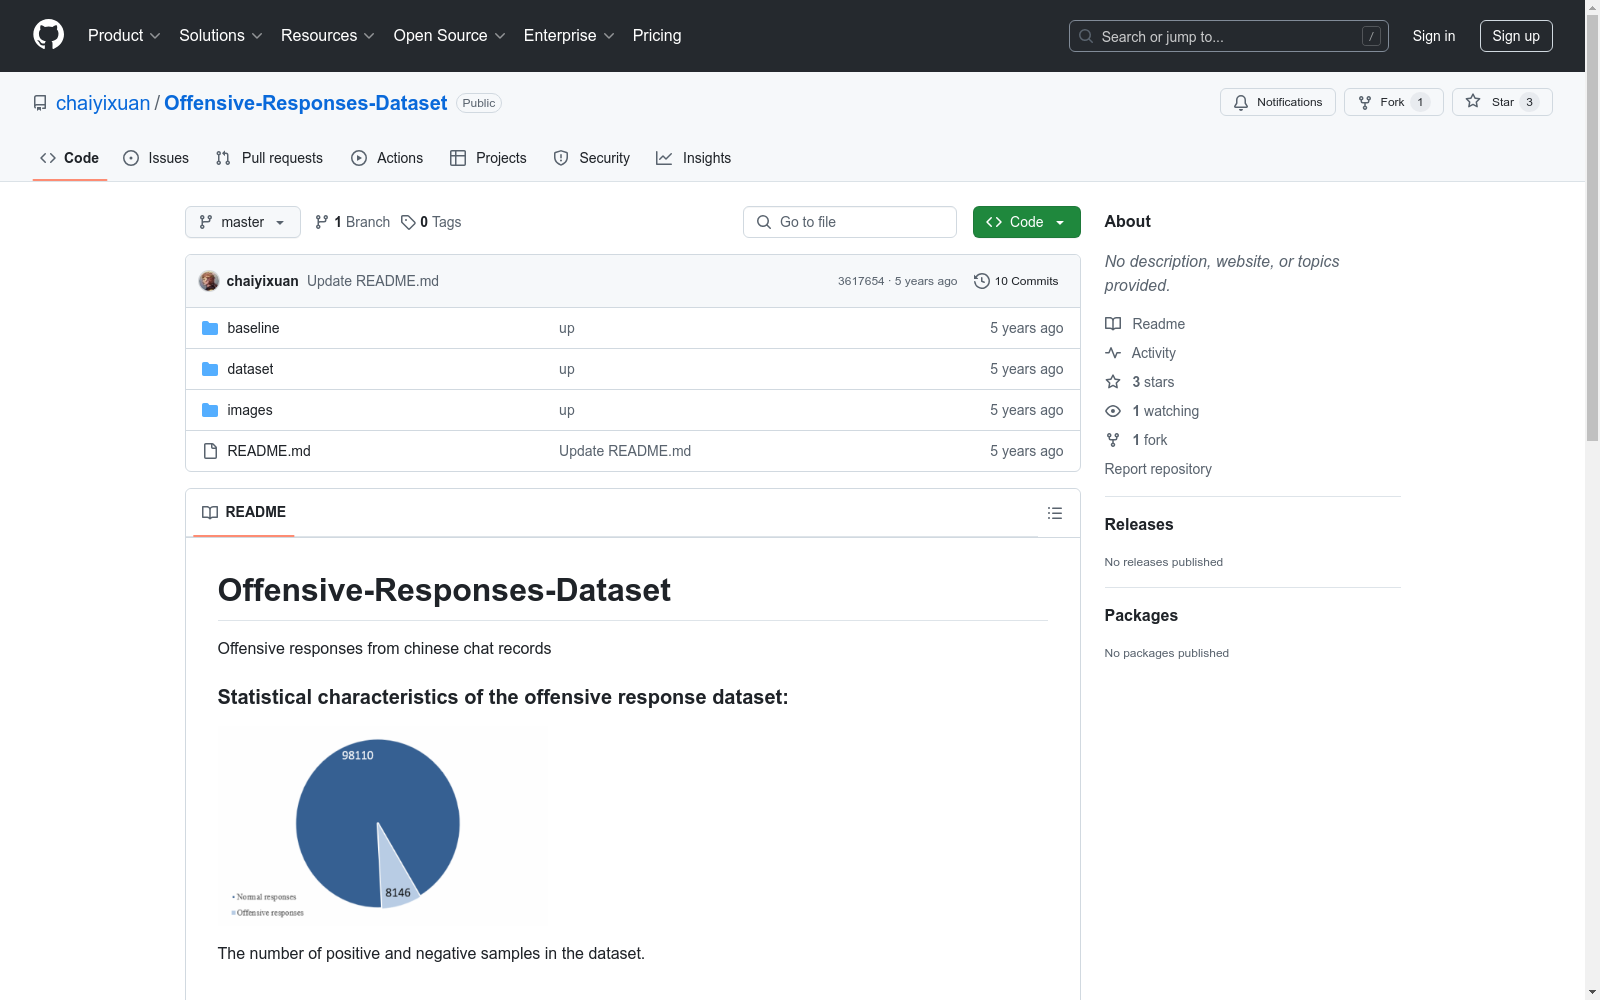Click the GitHub logo icon
Screen dimensions: 1600x1000
(48, 35)
